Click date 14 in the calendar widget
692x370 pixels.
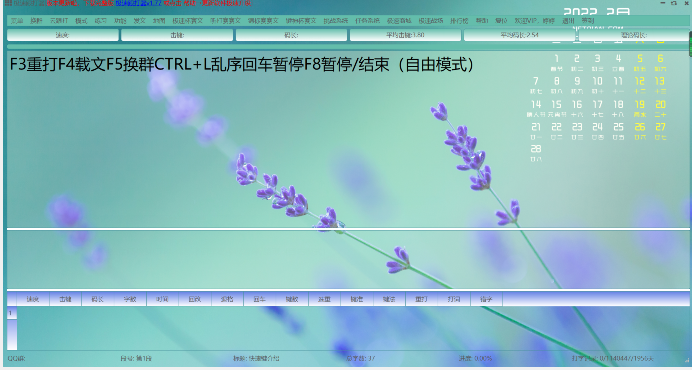click(x=536, y=104)
